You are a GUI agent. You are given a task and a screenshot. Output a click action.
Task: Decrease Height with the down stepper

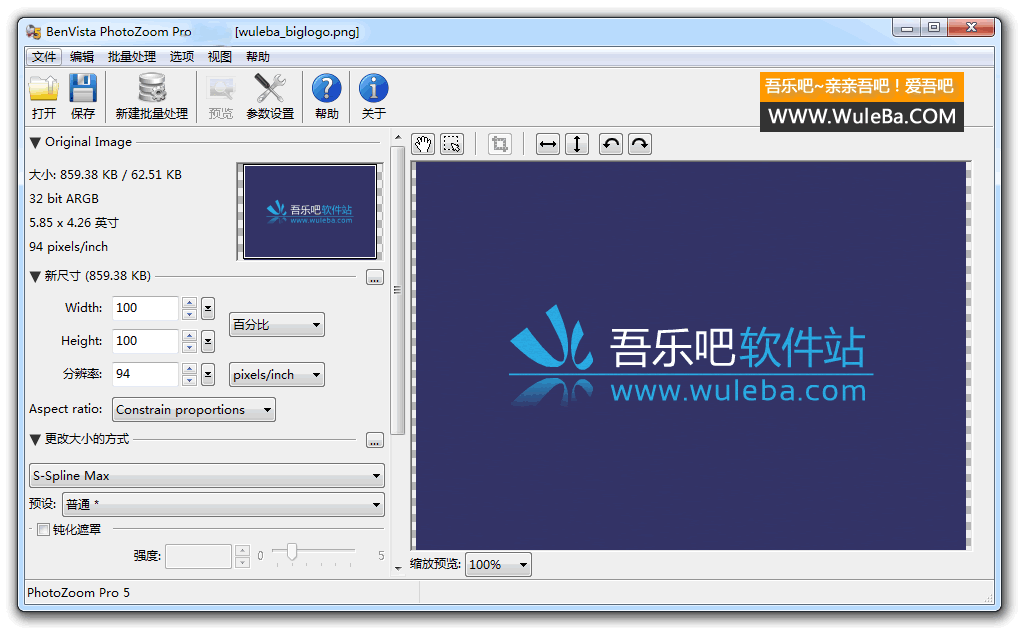(x=189, y=347)
